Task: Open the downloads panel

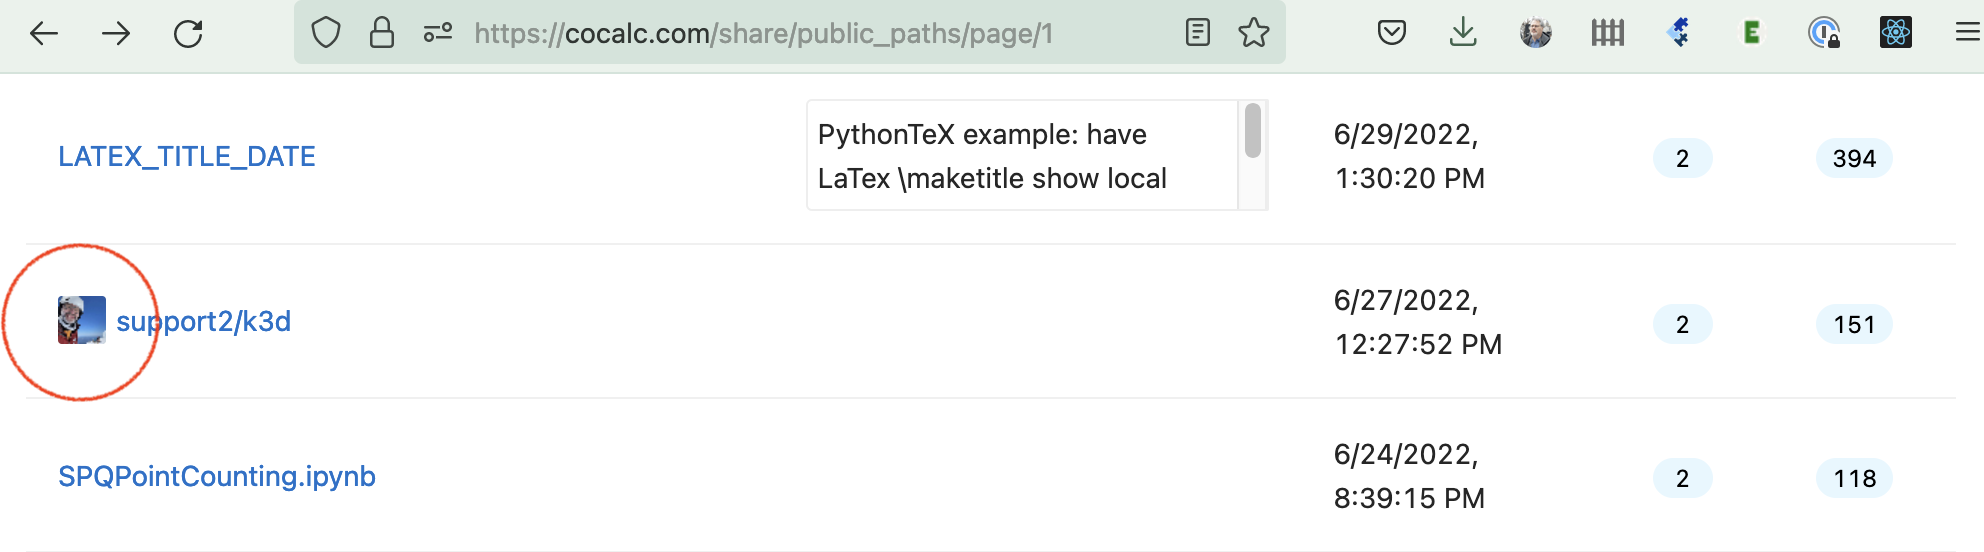Action: pos(1463,33)
